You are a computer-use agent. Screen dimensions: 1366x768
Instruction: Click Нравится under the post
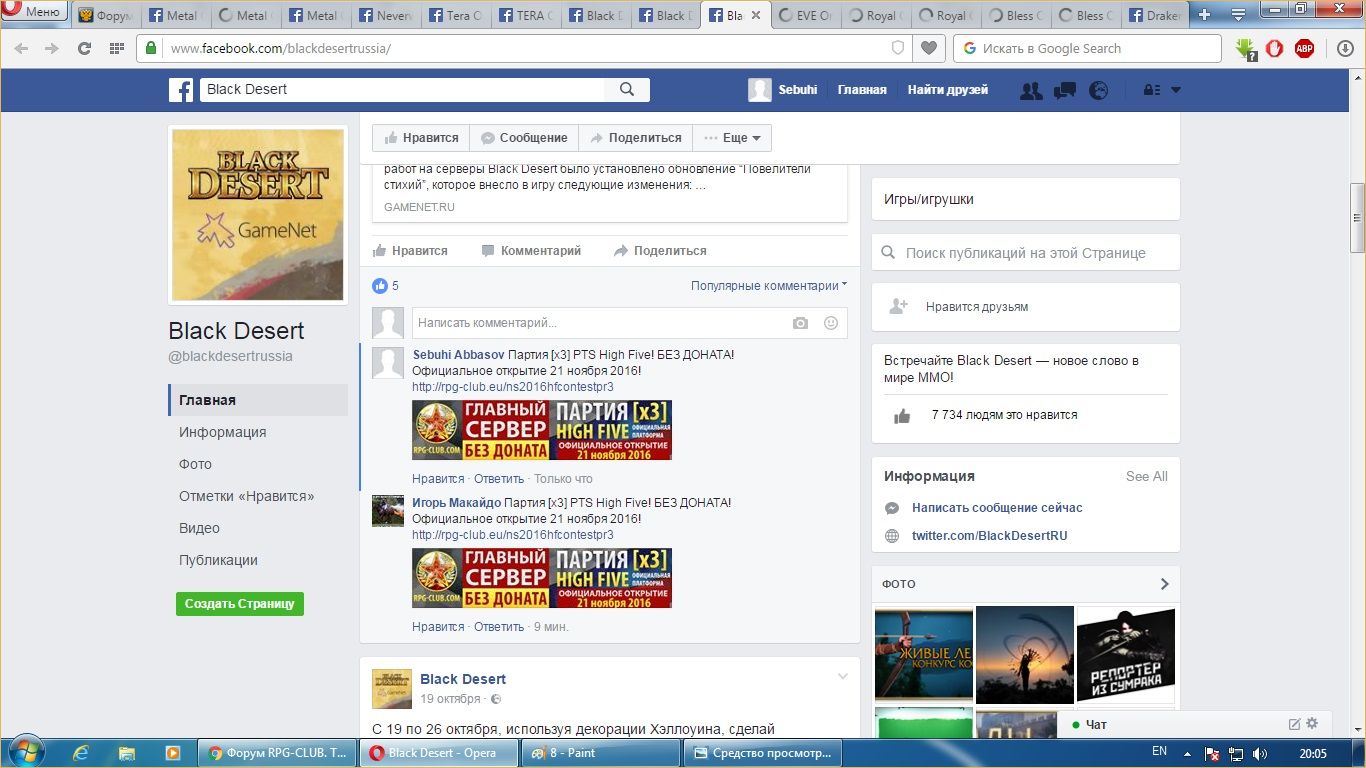(410, 251)
